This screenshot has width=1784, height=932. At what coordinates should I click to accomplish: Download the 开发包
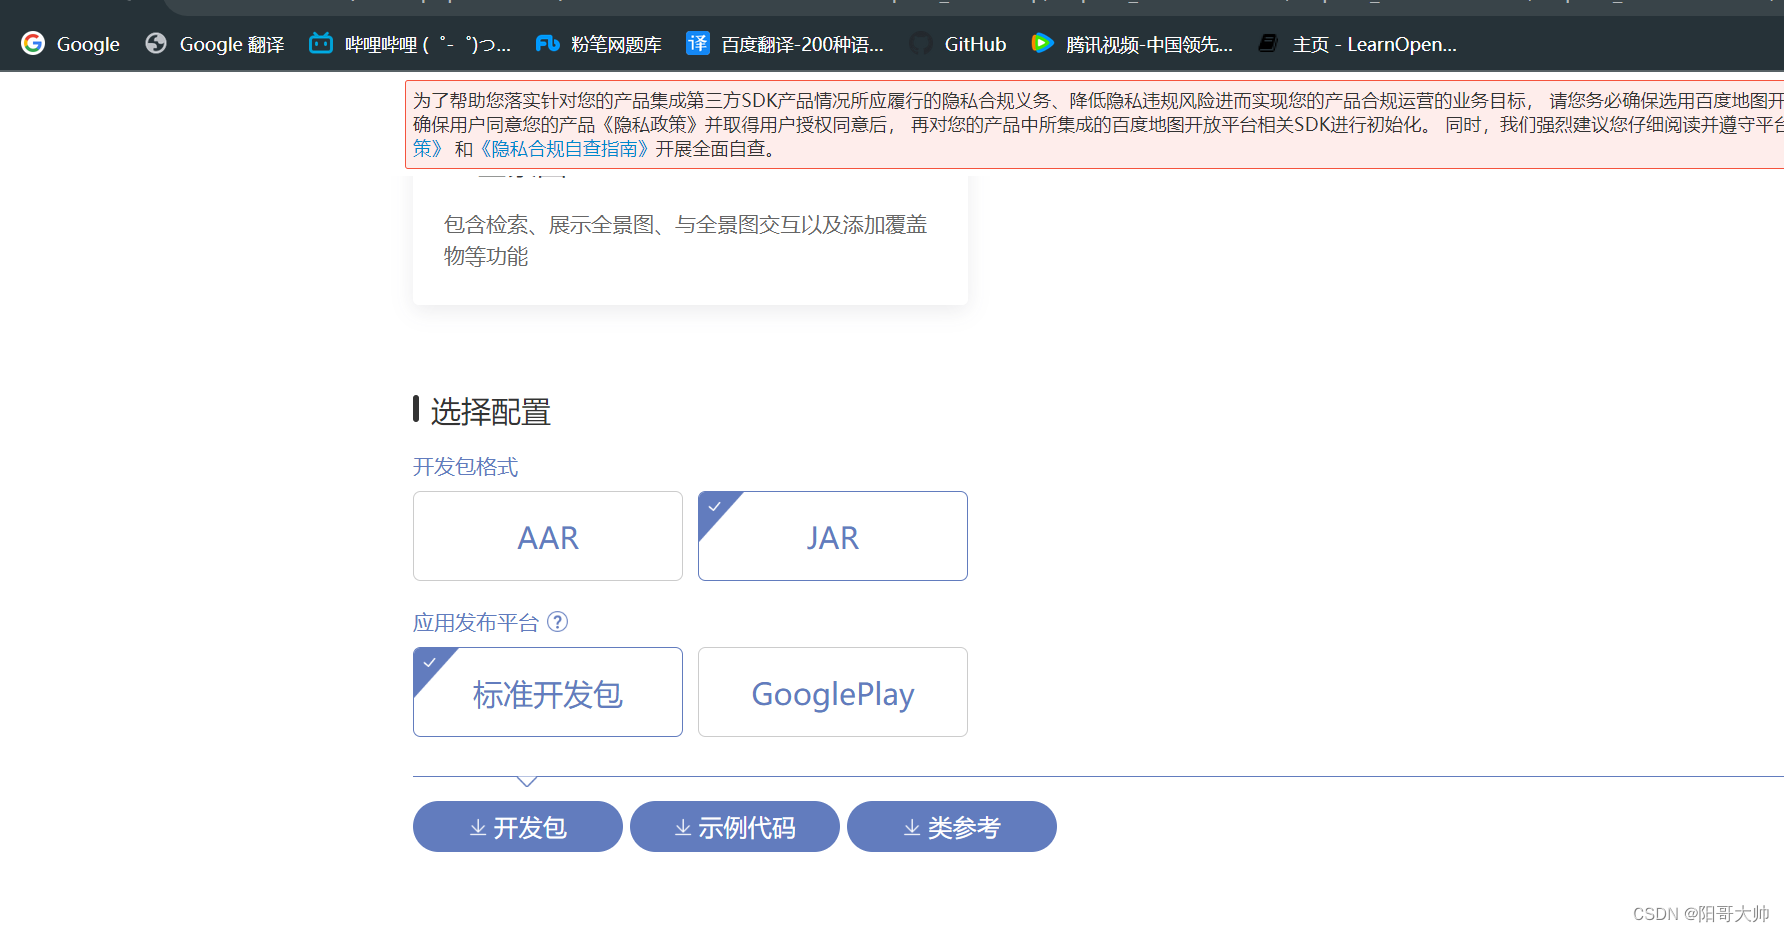click(x=518, y=827)
